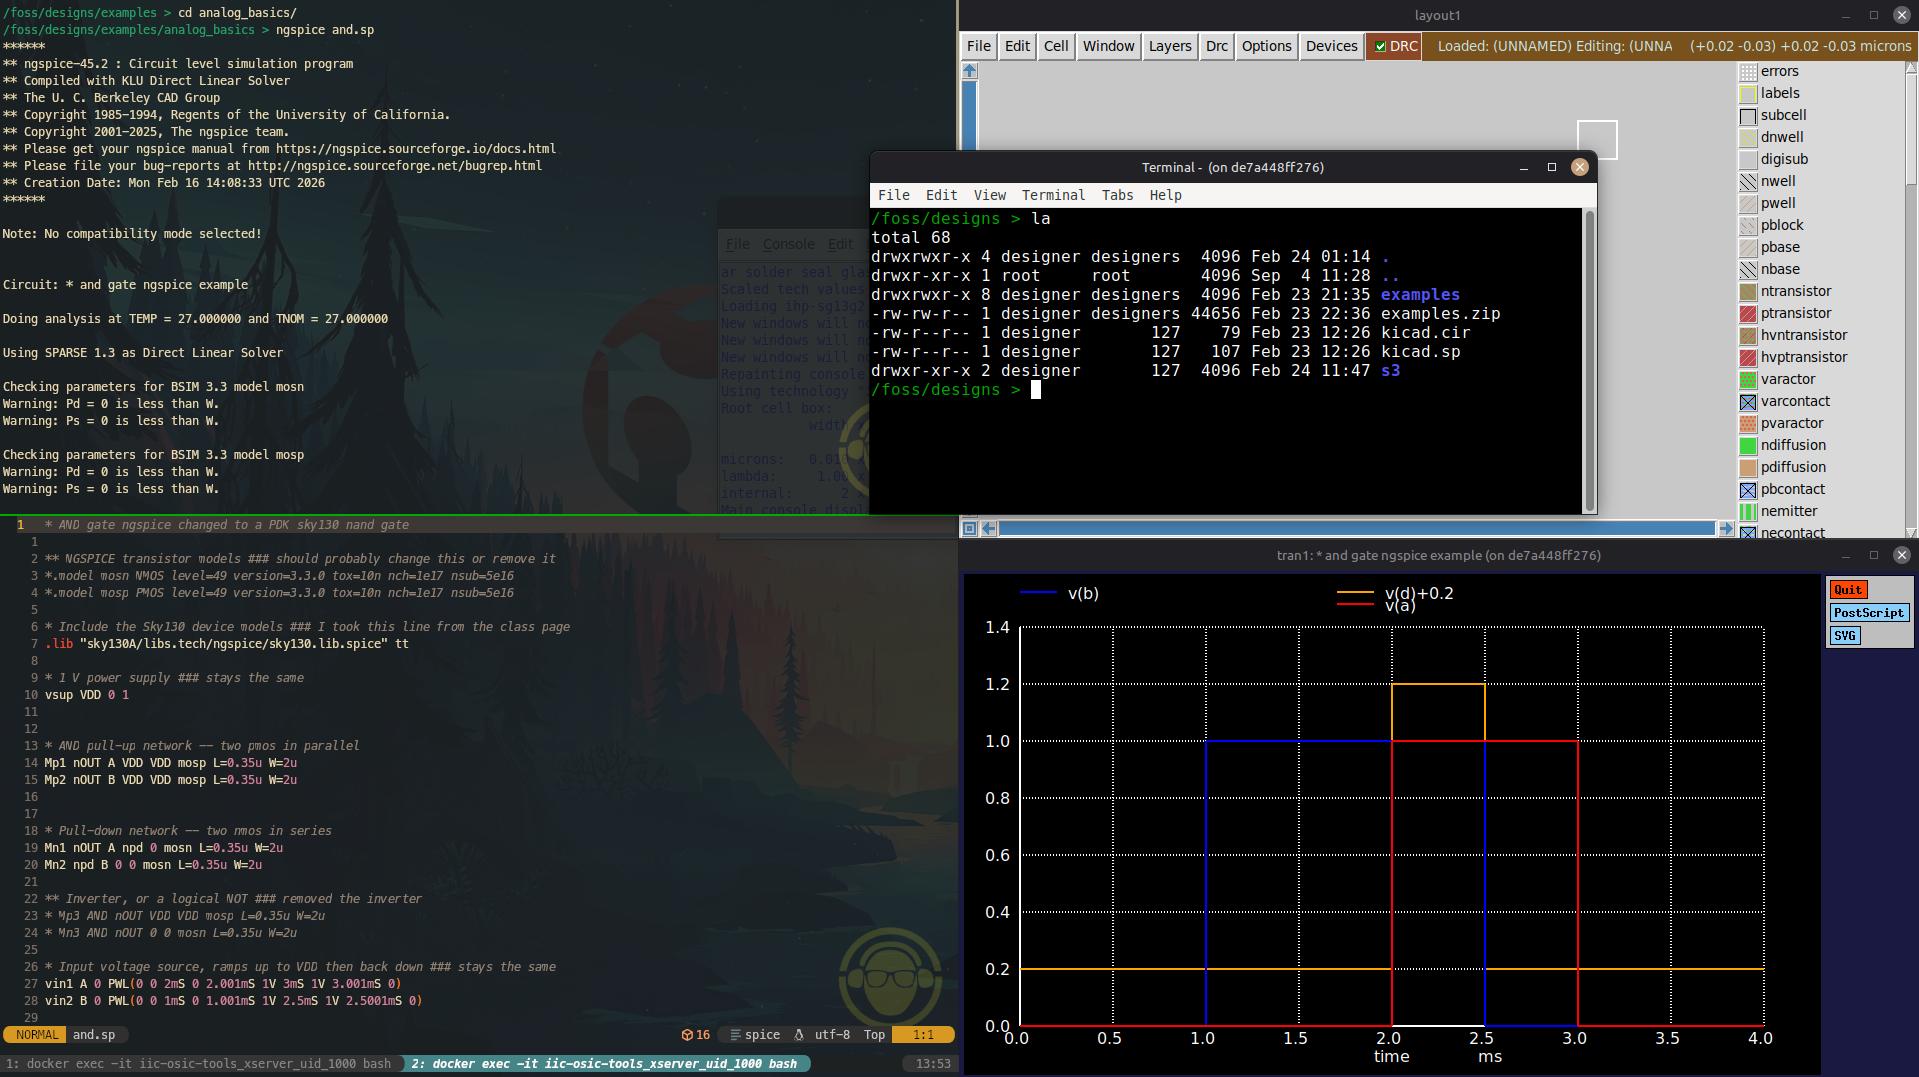Select the nwell layer icon in Magic palette
Viewport: 1919px width, 1077px height.
[1748, 181]
